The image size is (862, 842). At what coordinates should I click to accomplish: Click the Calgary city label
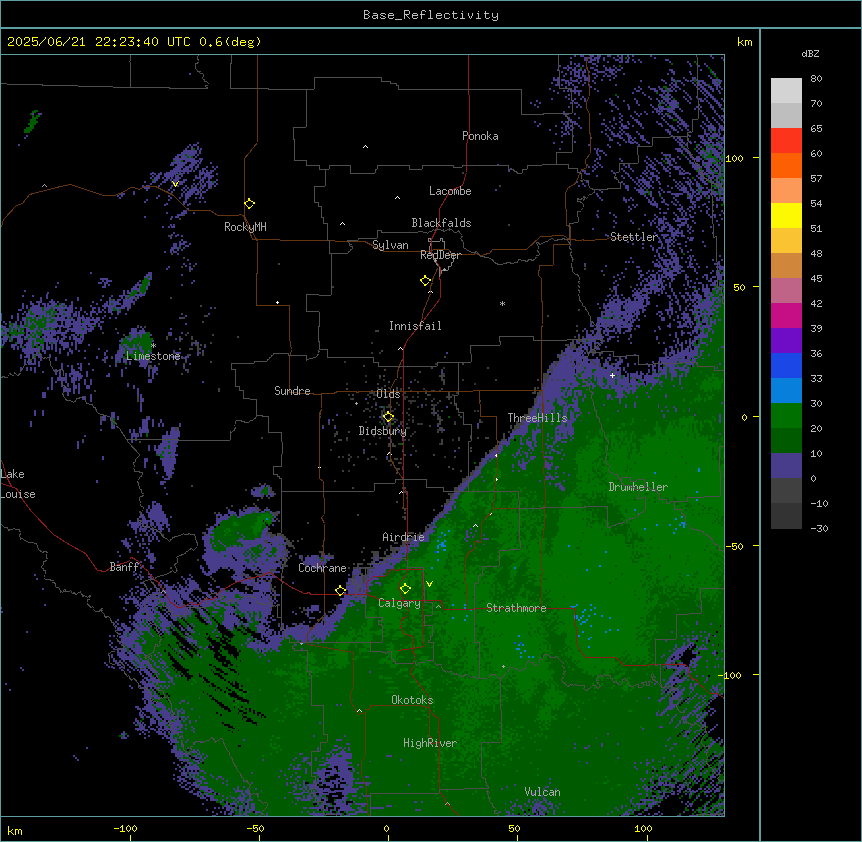click(x=399, y=603)
